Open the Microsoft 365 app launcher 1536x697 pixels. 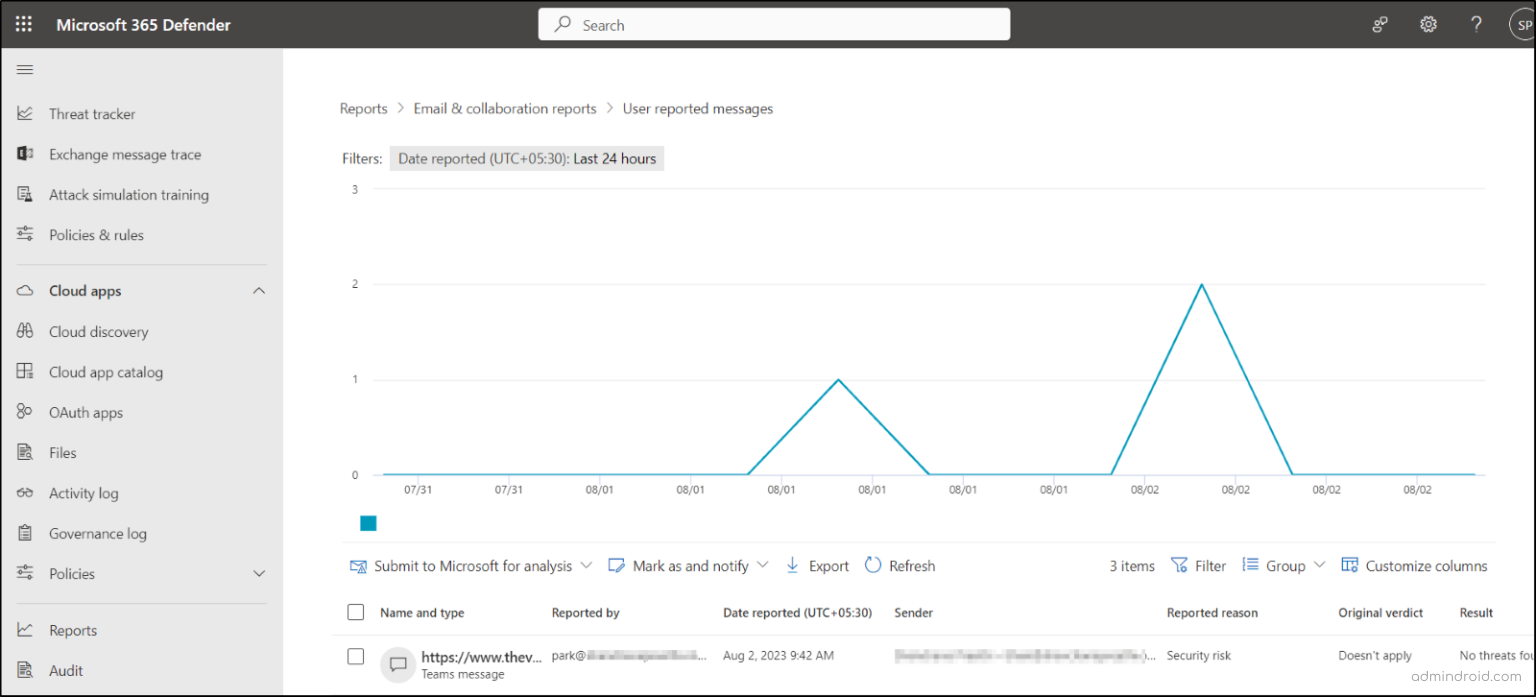(x=23, y=24)
